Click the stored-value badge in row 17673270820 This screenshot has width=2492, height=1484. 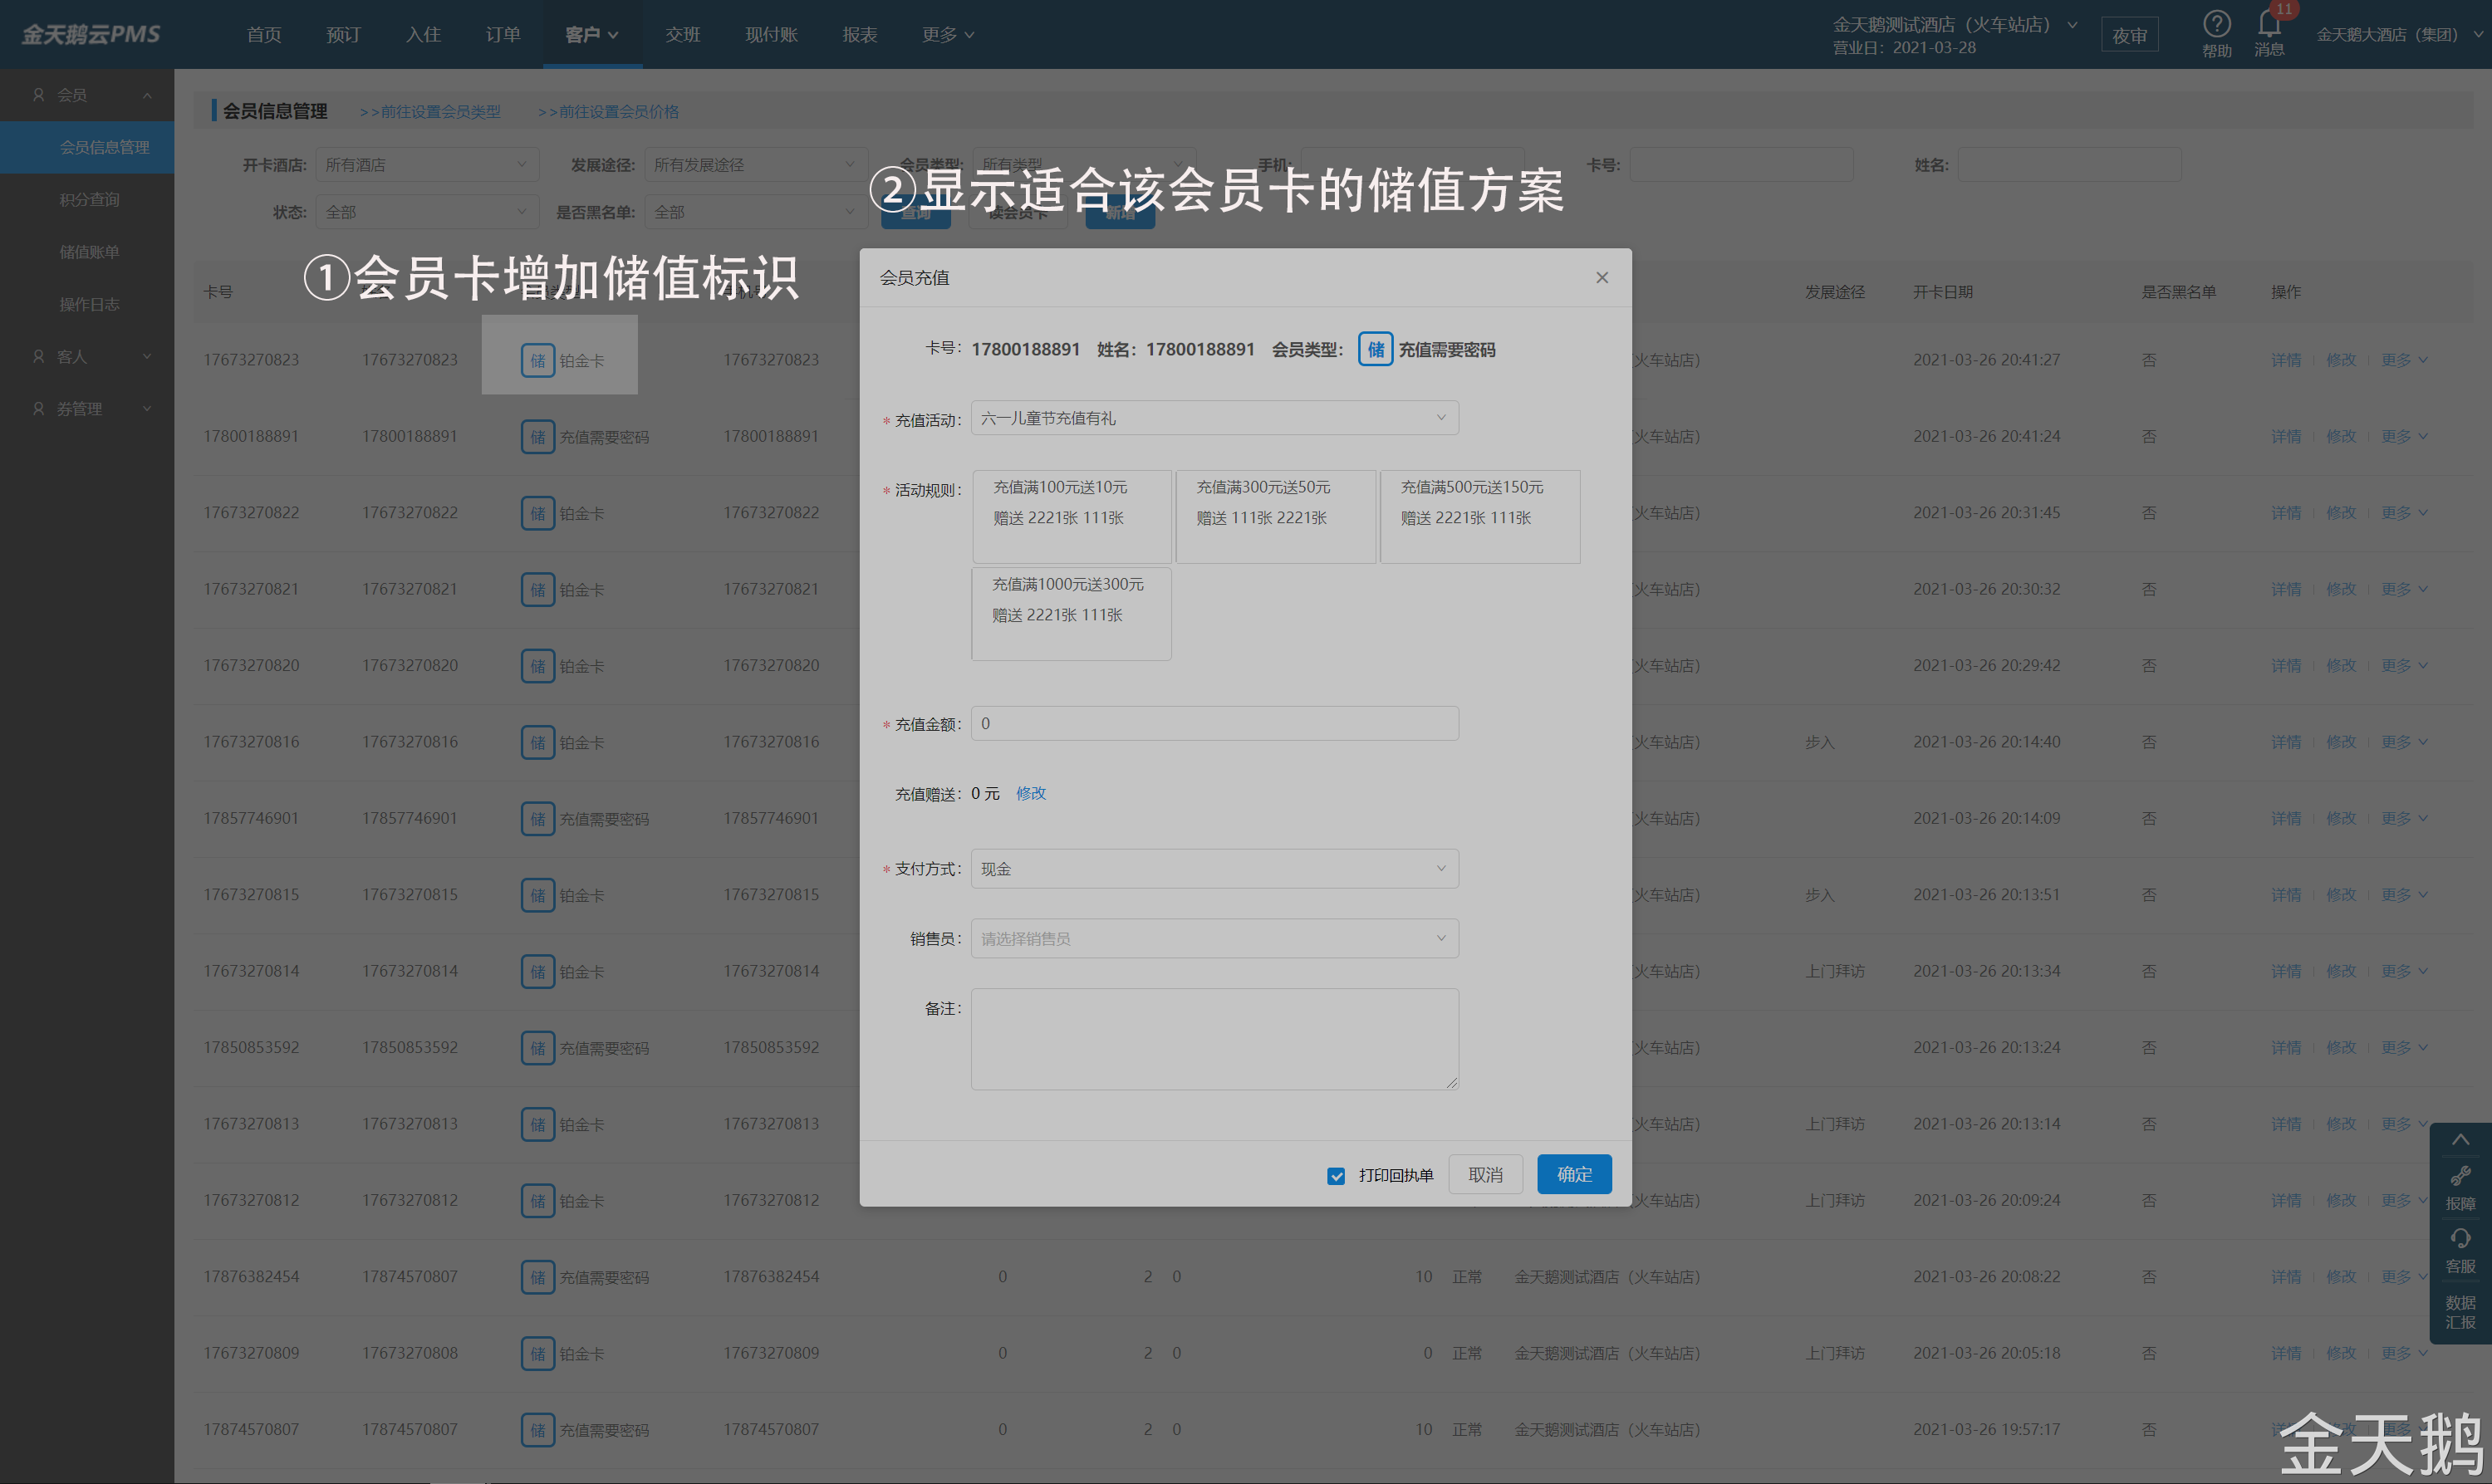[537, 666]
